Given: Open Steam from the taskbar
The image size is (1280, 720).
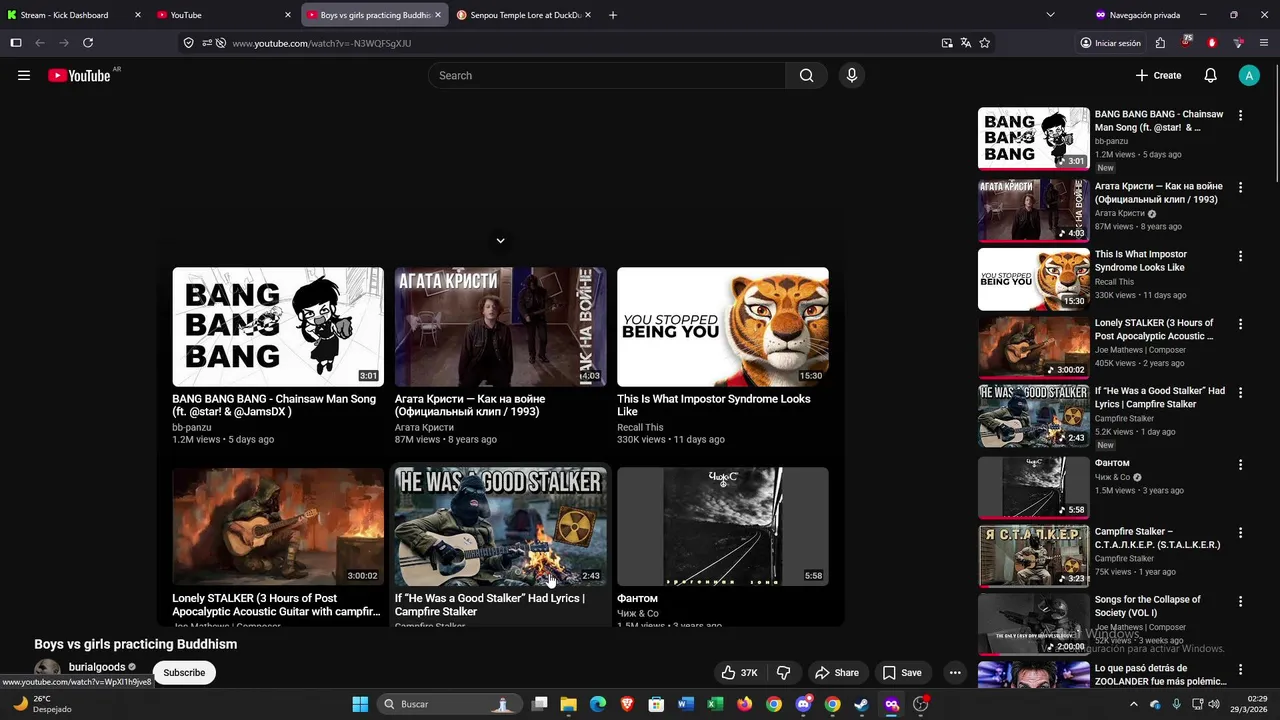Looking at the screenshot, I should tap(861, 704).
